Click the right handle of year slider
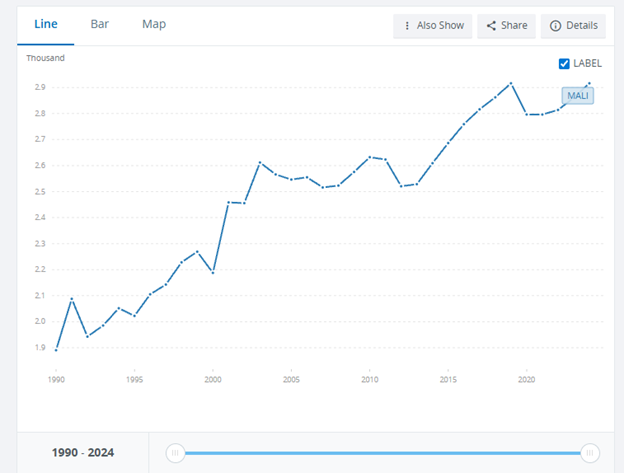Viewport: 624px width, 473px height. tap(590, 452)
